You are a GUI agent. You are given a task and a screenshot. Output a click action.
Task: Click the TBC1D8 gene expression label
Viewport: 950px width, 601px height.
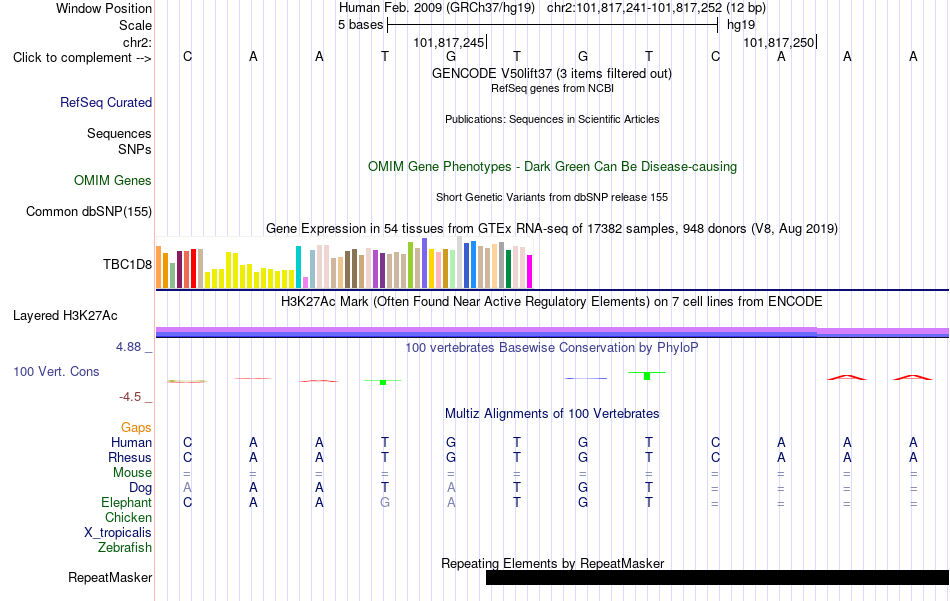(x=127, y=264)
